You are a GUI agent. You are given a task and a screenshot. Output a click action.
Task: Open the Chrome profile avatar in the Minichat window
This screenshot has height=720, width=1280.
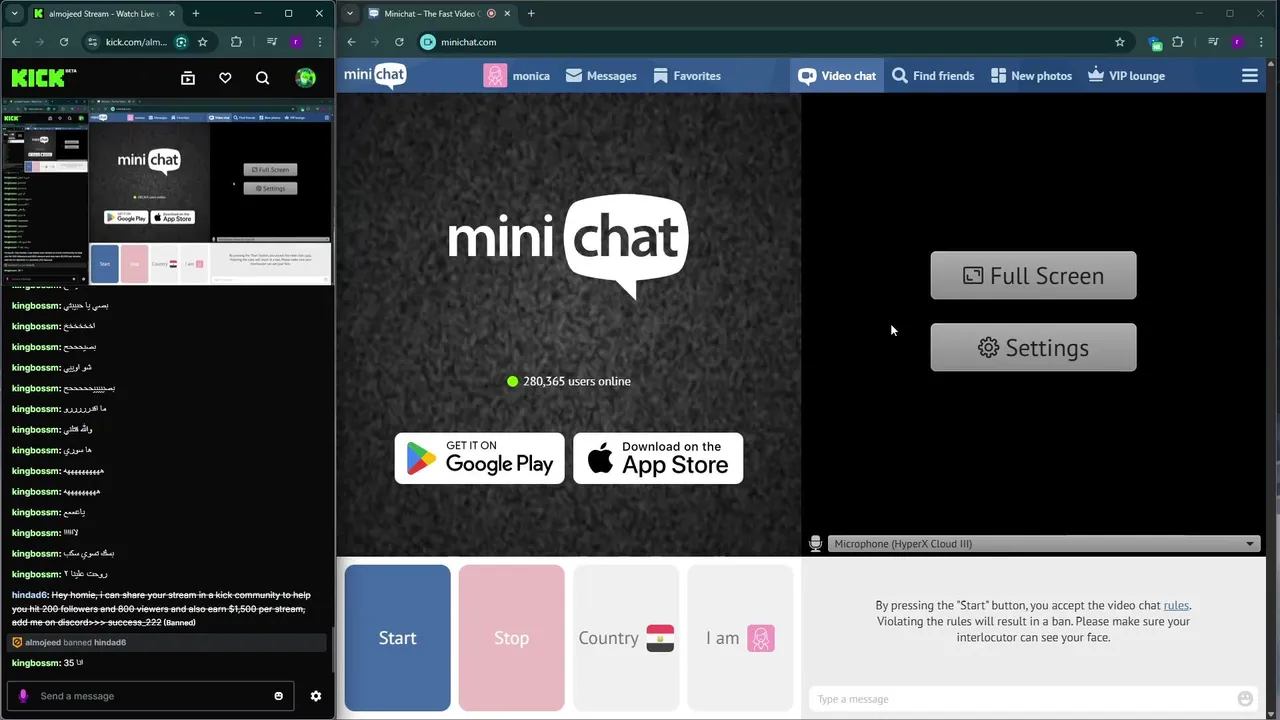click(1237, 42)
